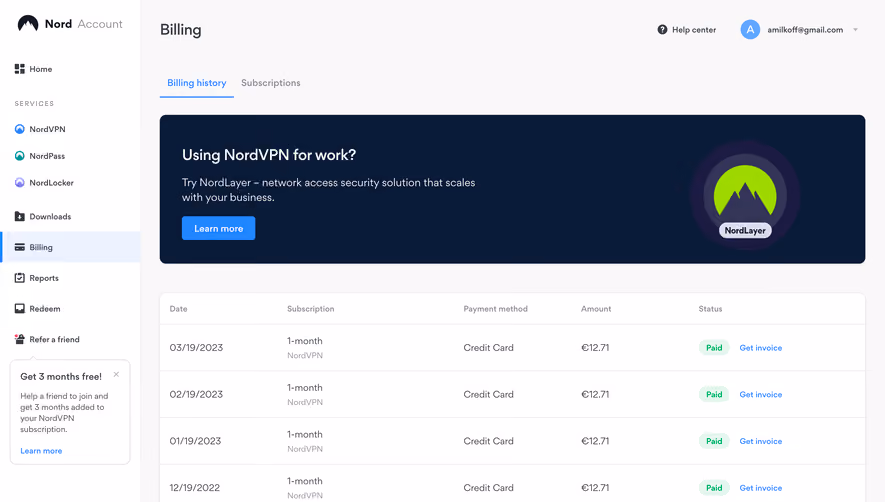Click the amilkoff@gmail.com account email
This screenshot has height=502, width=885.
coord(805,29)
